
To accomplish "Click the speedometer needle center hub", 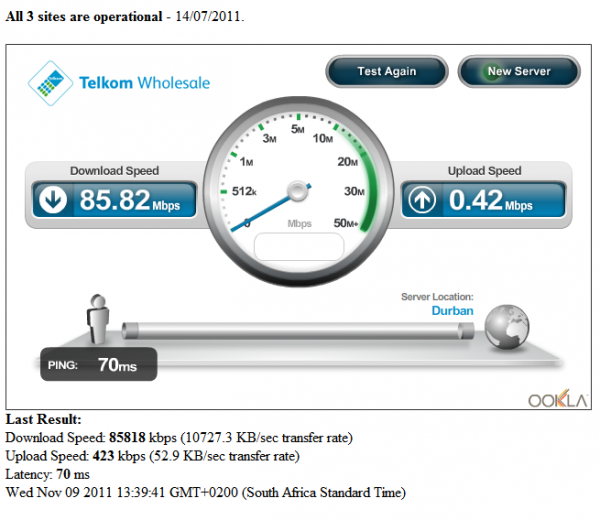I will pyautogui.click(x=298, y=191).
